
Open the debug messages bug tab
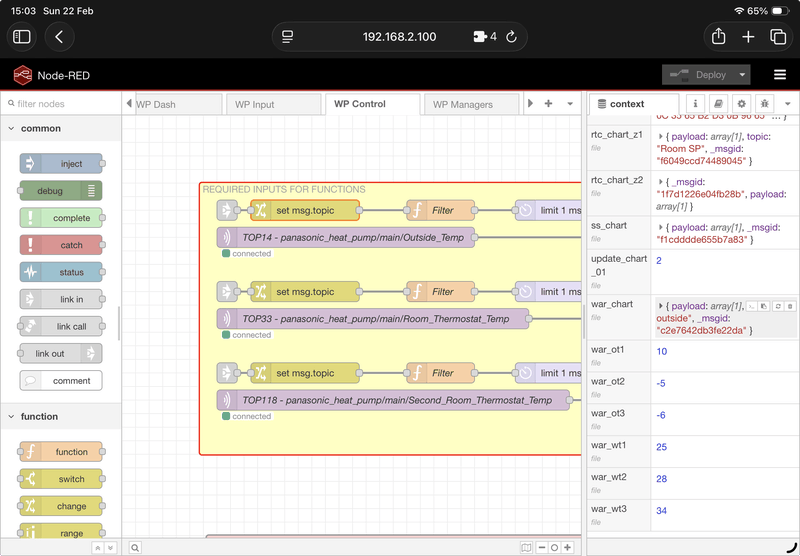point(764,104)
